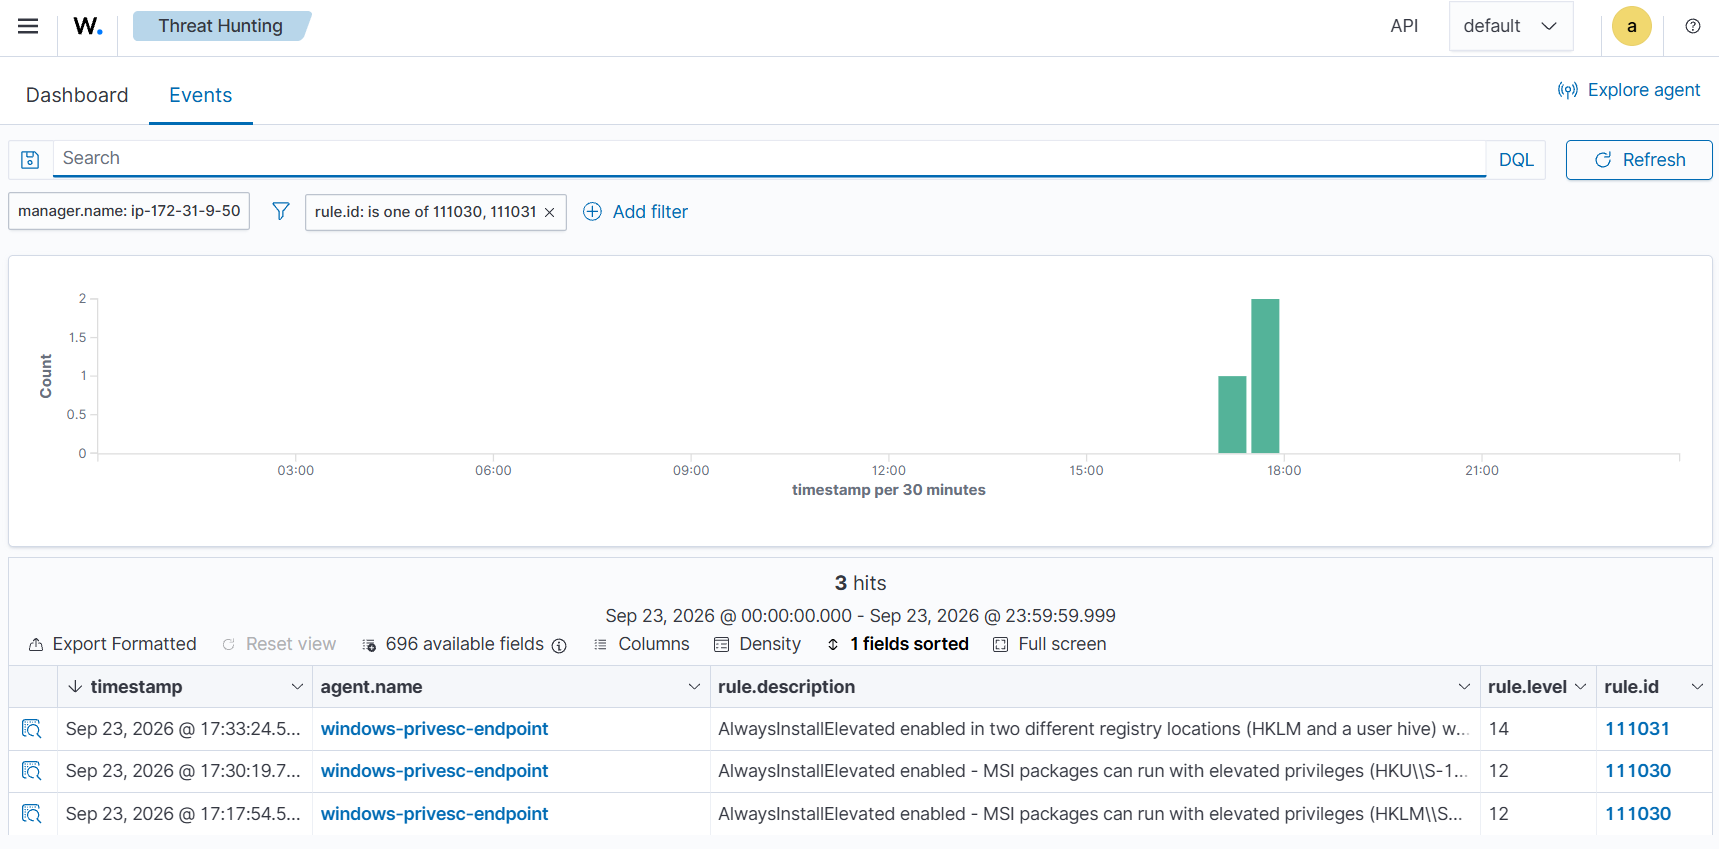
Task: Click the shorter histogram bar at 17:00
Action: coord(1232,415)
